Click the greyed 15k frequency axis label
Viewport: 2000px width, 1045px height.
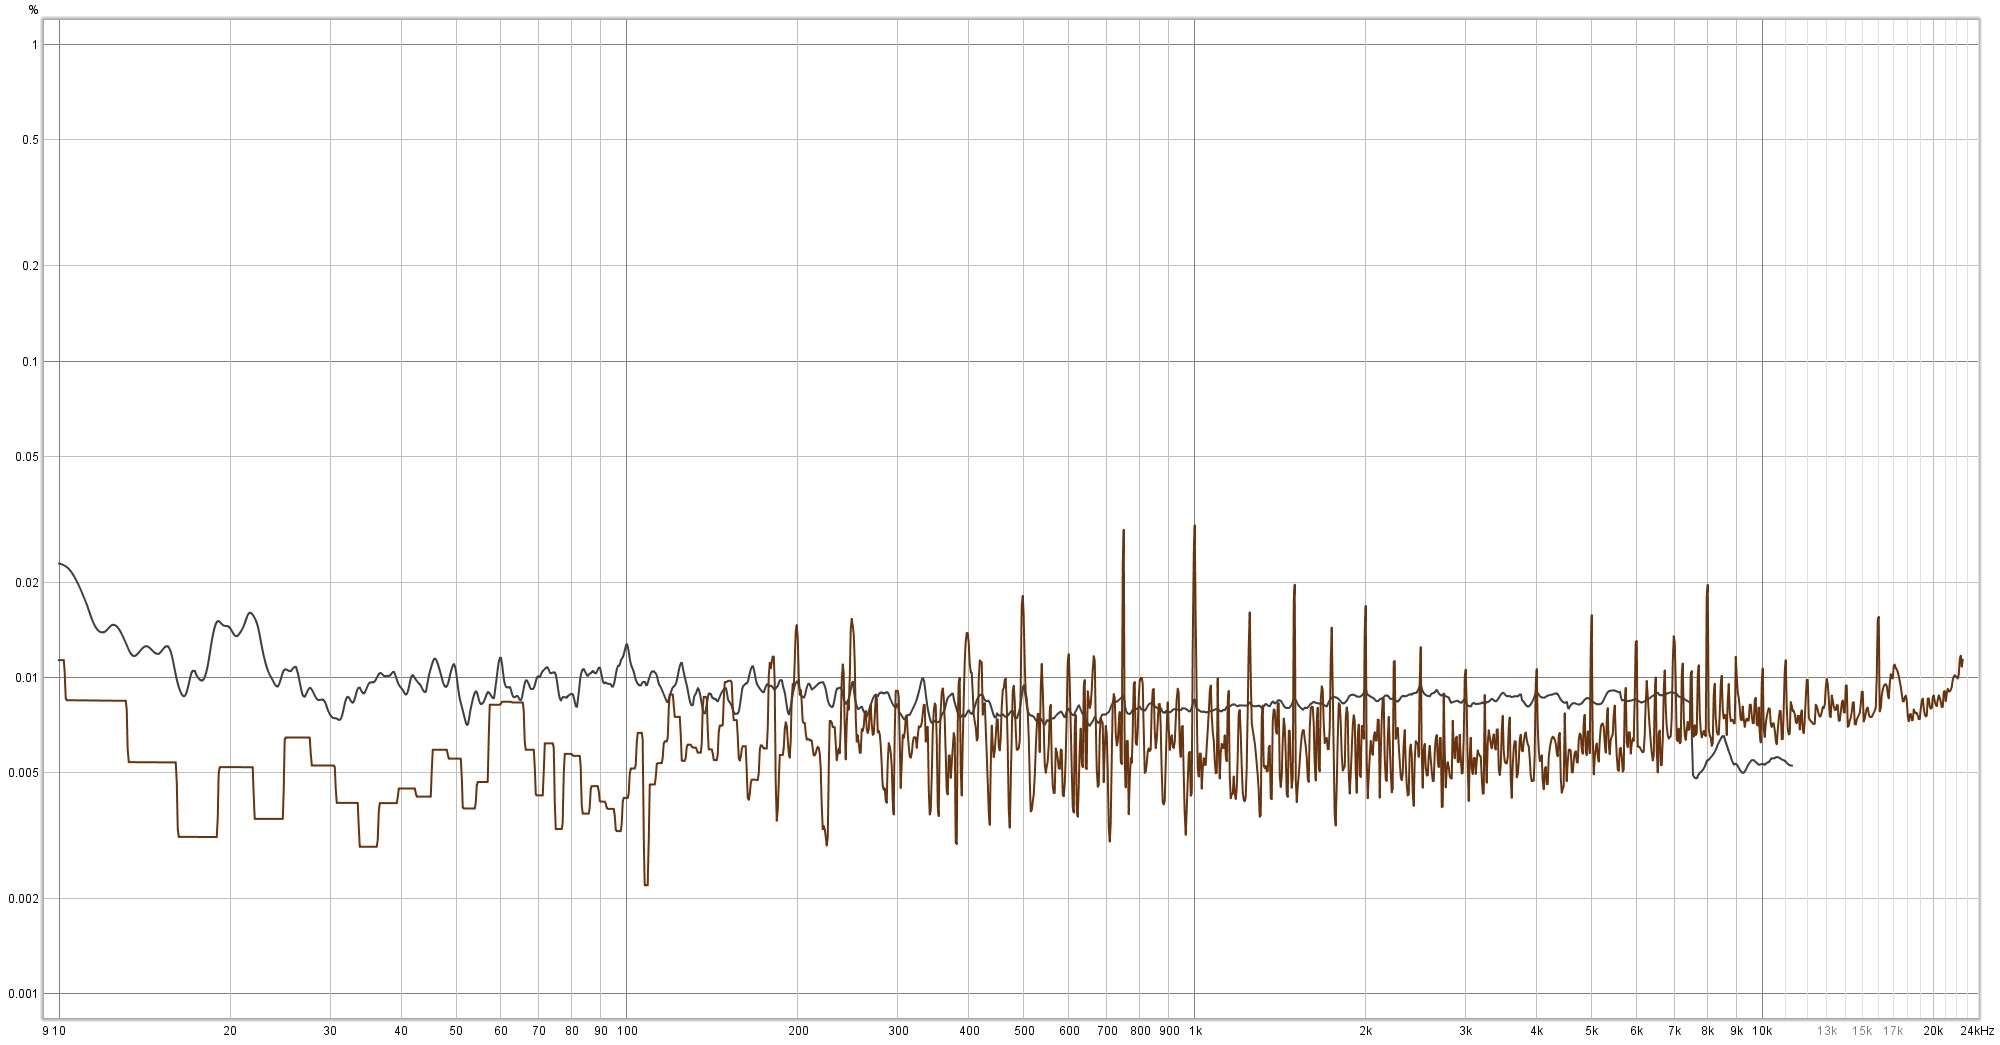pyautogui.click(x=1862, y=1031)
